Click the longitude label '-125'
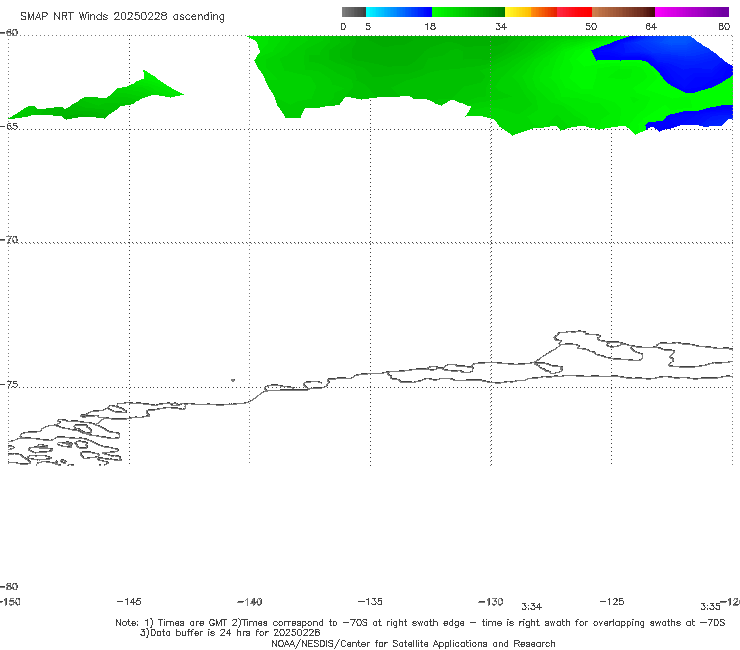 pyautogui.click(x=612, y=601)
